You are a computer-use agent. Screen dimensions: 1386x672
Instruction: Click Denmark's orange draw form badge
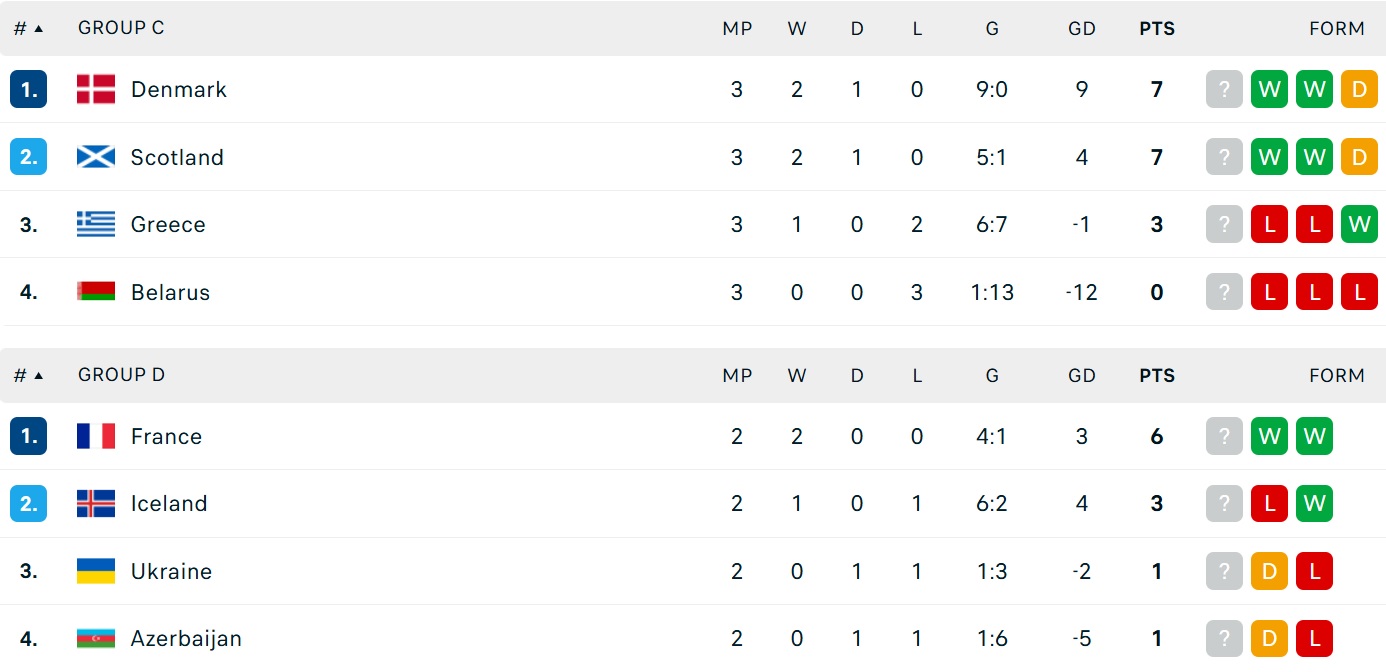[1359, 89]
